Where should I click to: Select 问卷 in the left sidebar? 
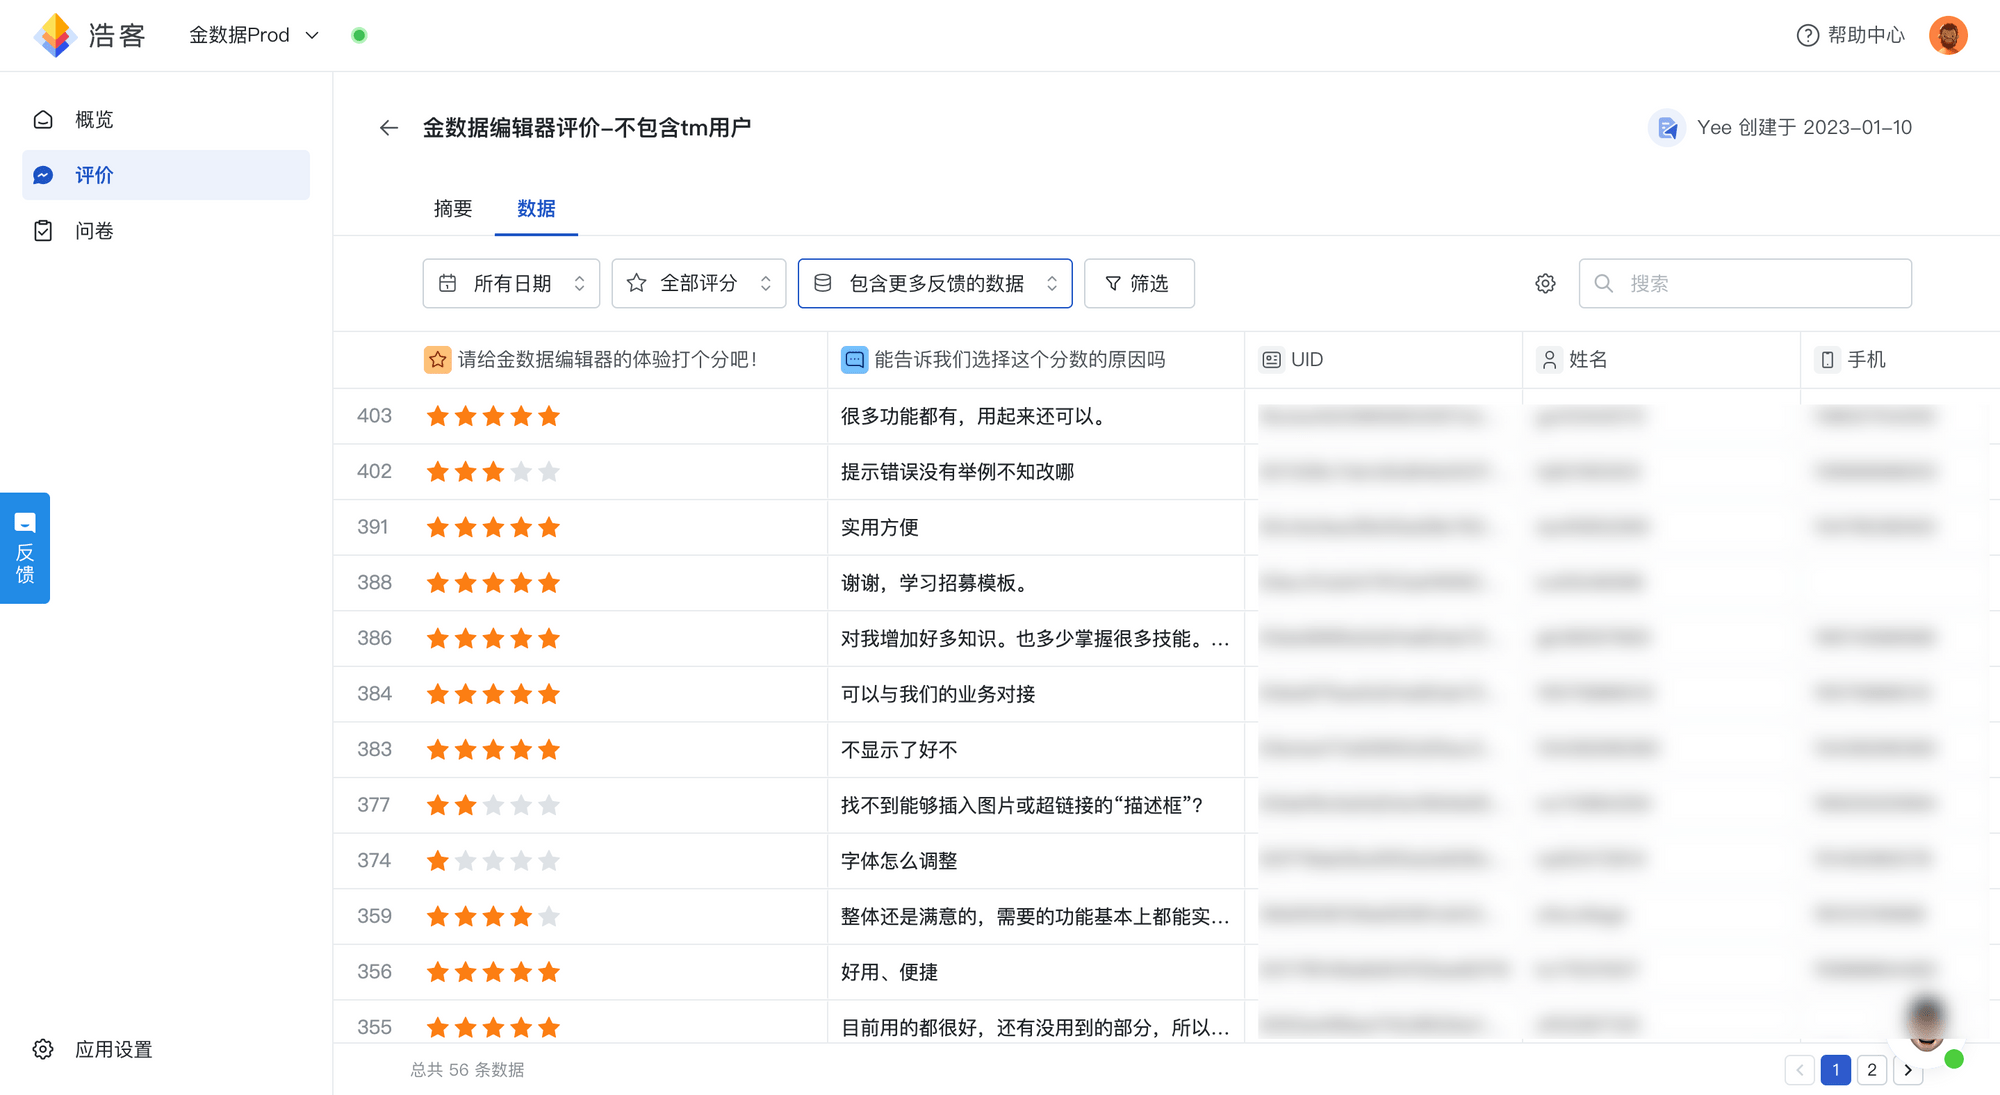pos(95,230)
